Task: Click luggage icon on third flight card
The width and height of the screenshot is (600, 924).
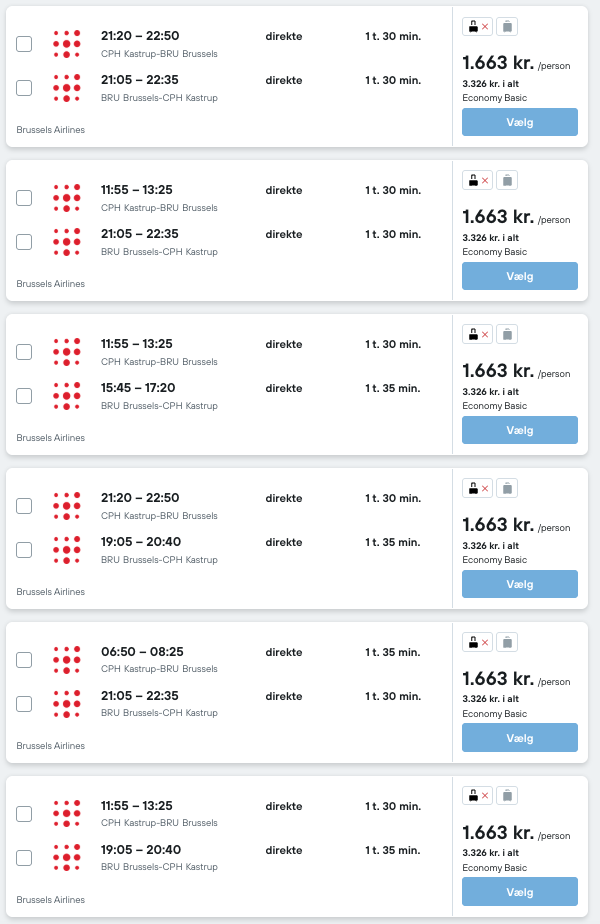Action: coord(507,335)
